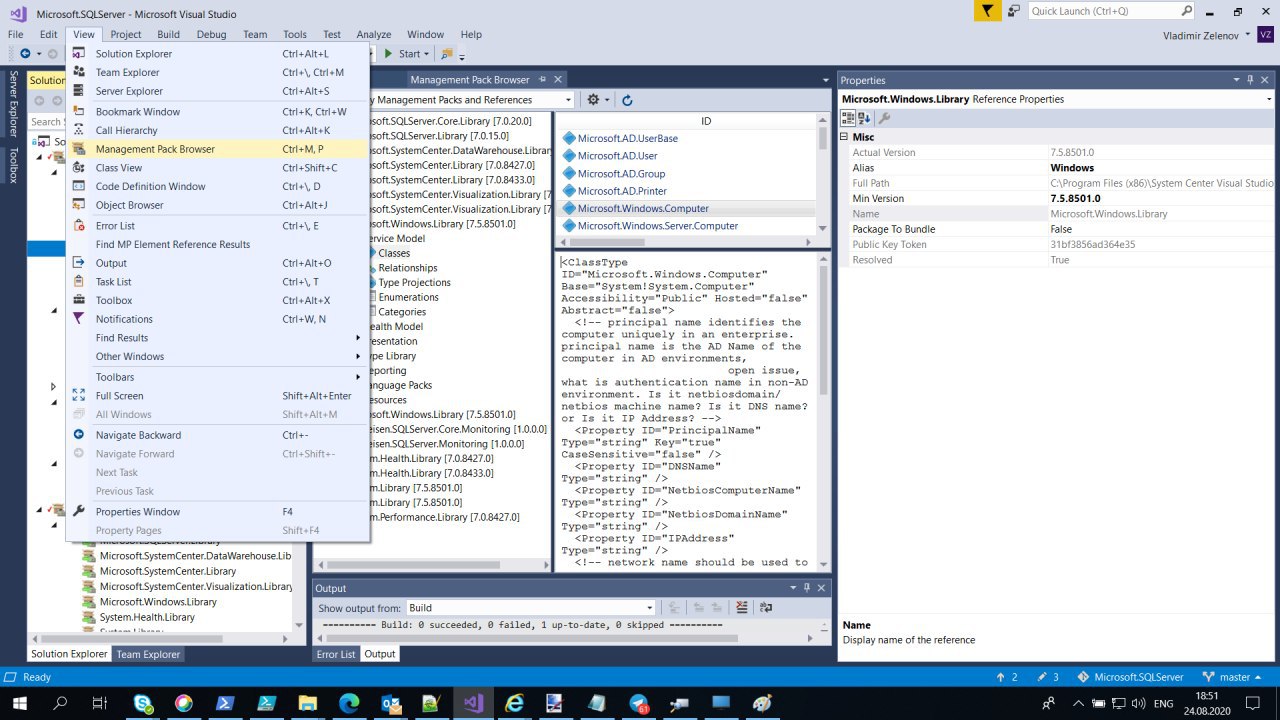Select System.Health.Library in Solution Explorer

point(147,617)
